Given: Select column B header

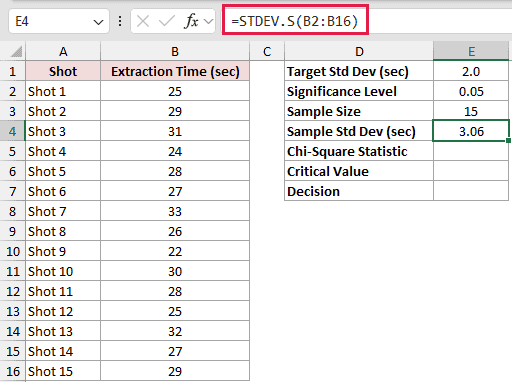Looking at the screenshot, I should (x=175, y=52).
